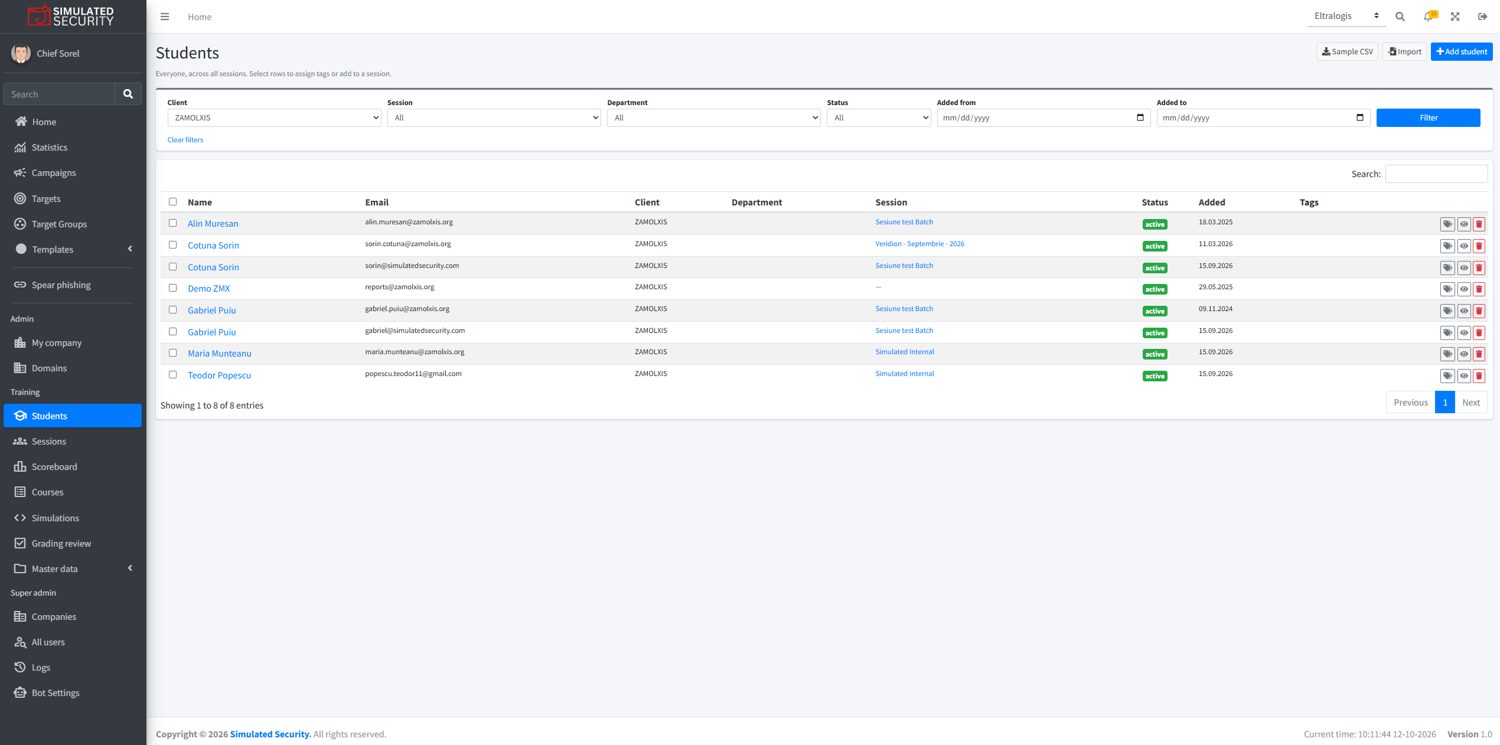
Task: Click the logout icon in top bar
Action: pos(1483,17)
